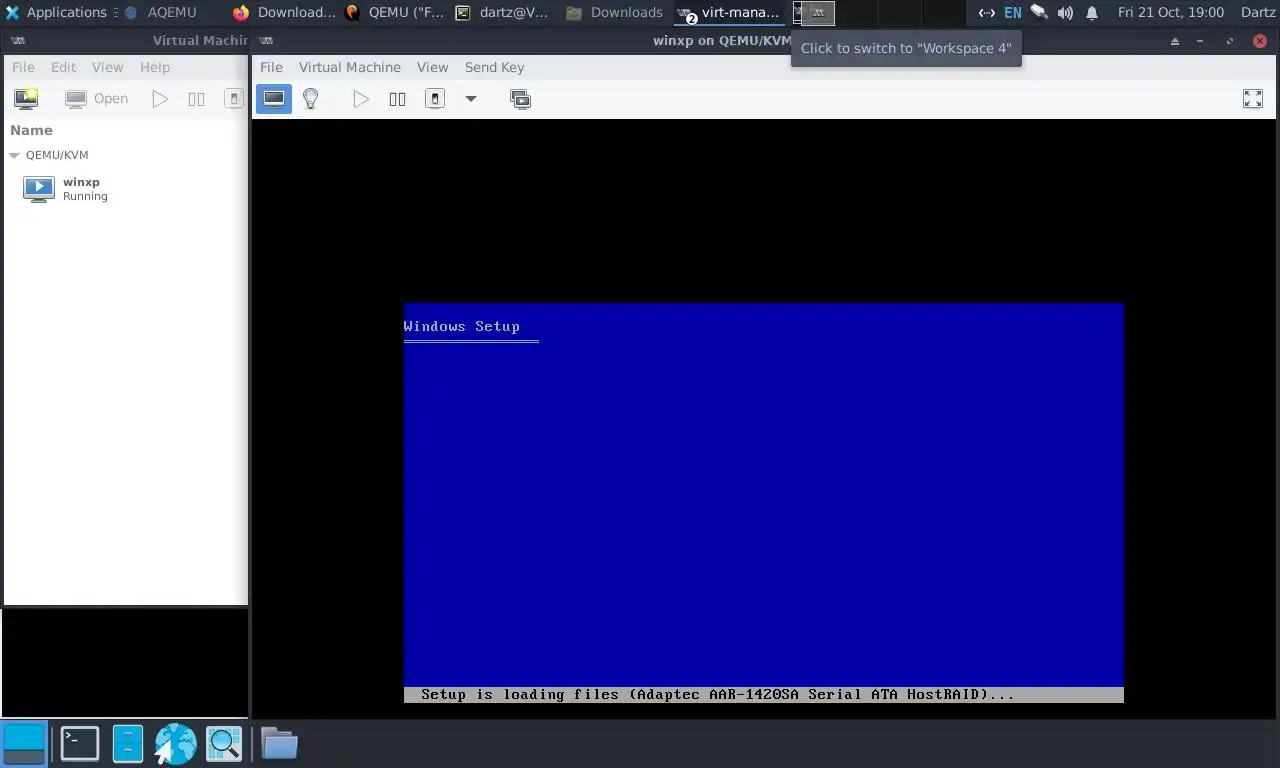The width and height of the screenshot is (1280, 768).
Task: Open View menu in Virtual Machine Manager
Action: point(107,67)
